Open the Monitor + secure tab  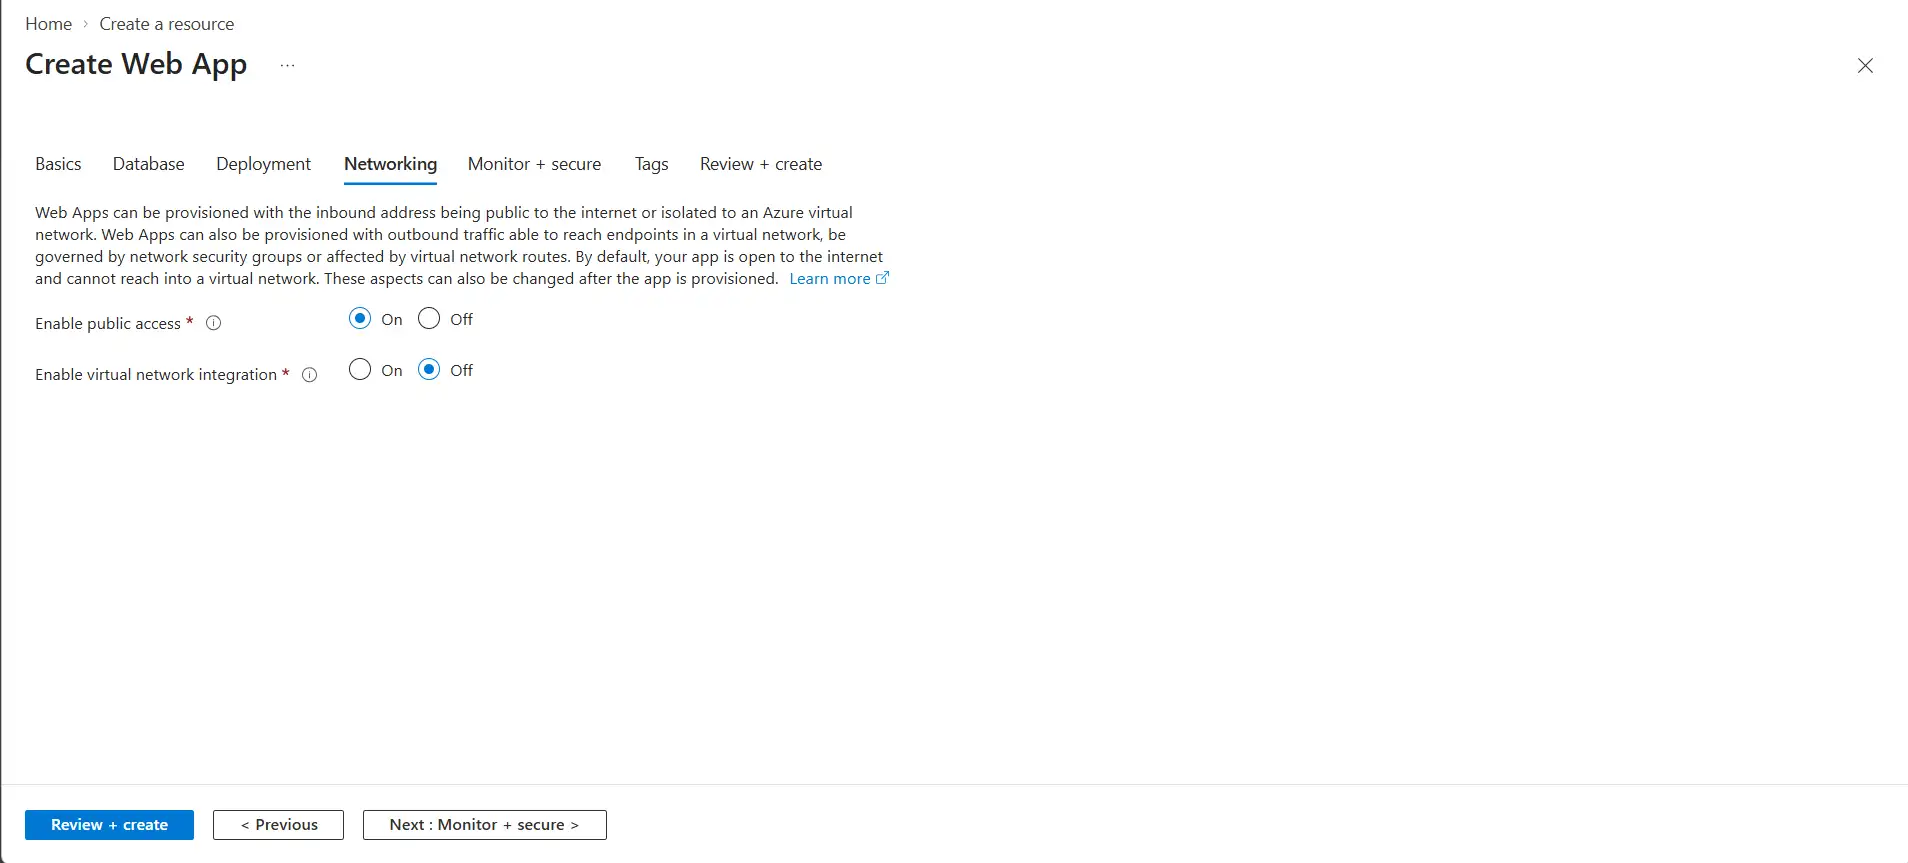click(534, 164)
